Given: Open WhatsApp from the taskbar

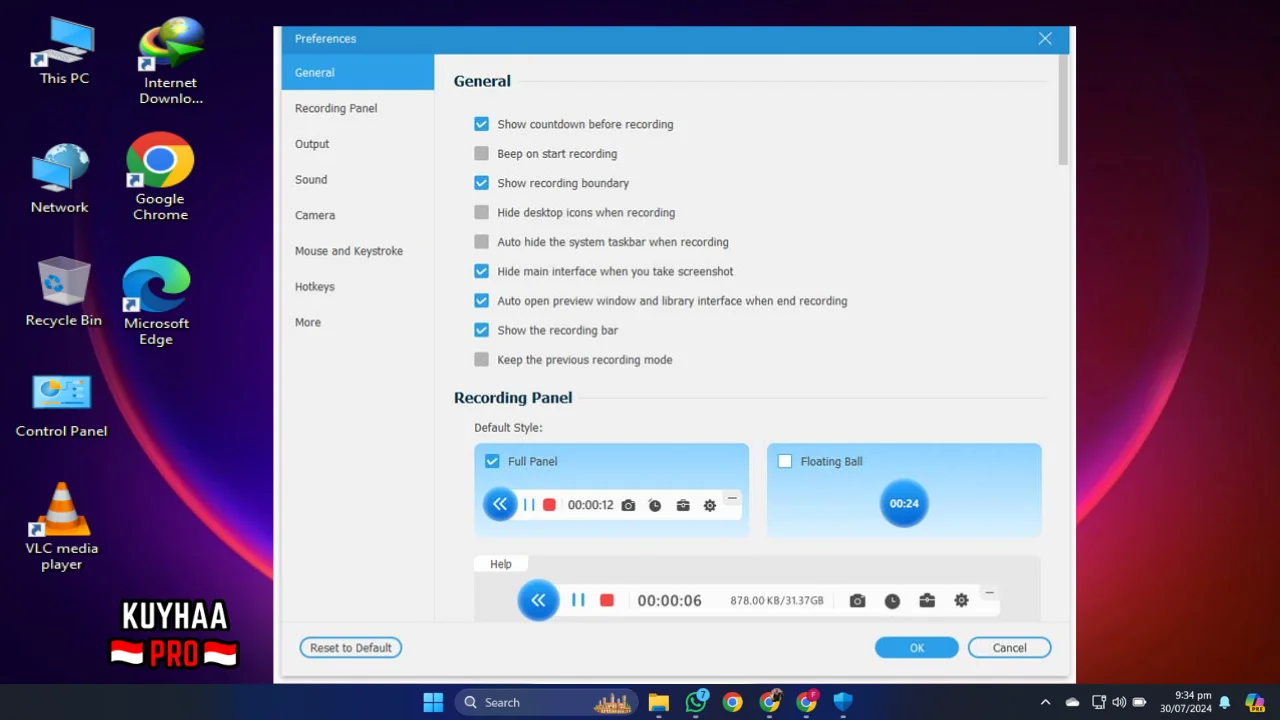Looking at the screenshot, I should click(696, 702).
